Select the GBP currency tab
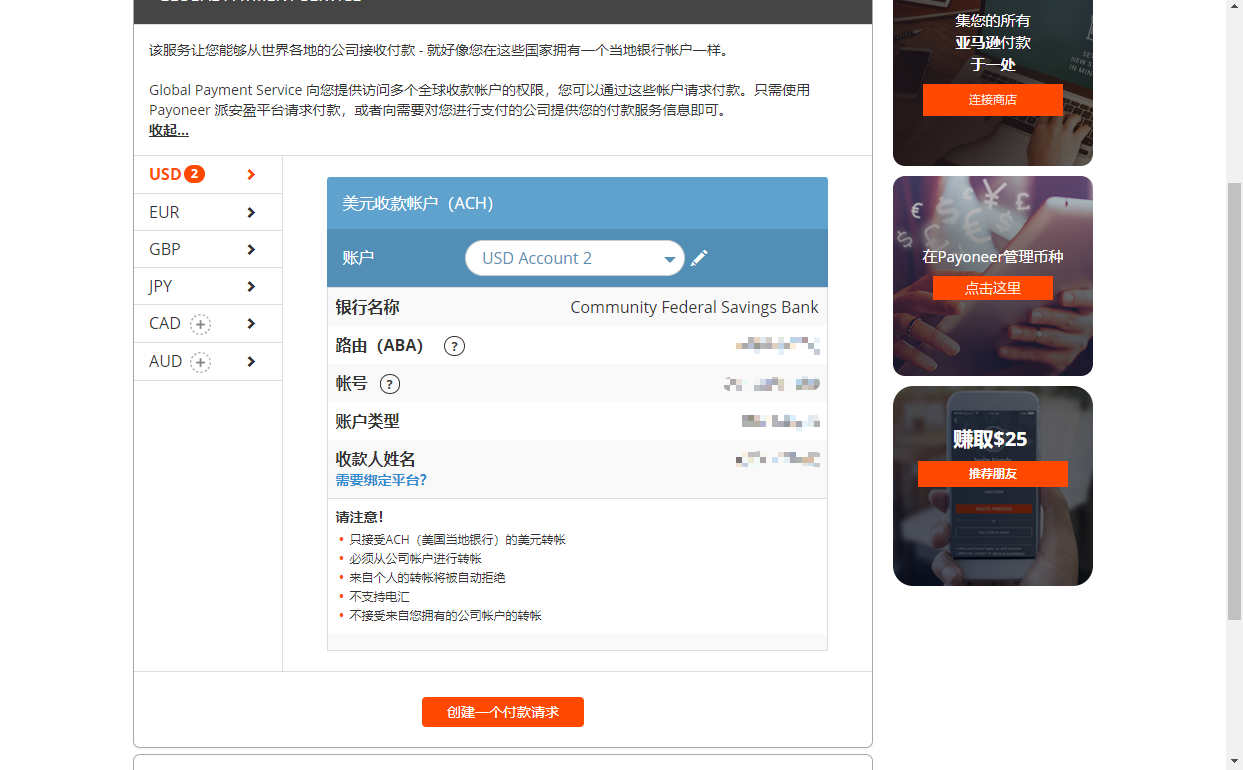This screenshot has height=770, width=1243. tap(208, 249)
